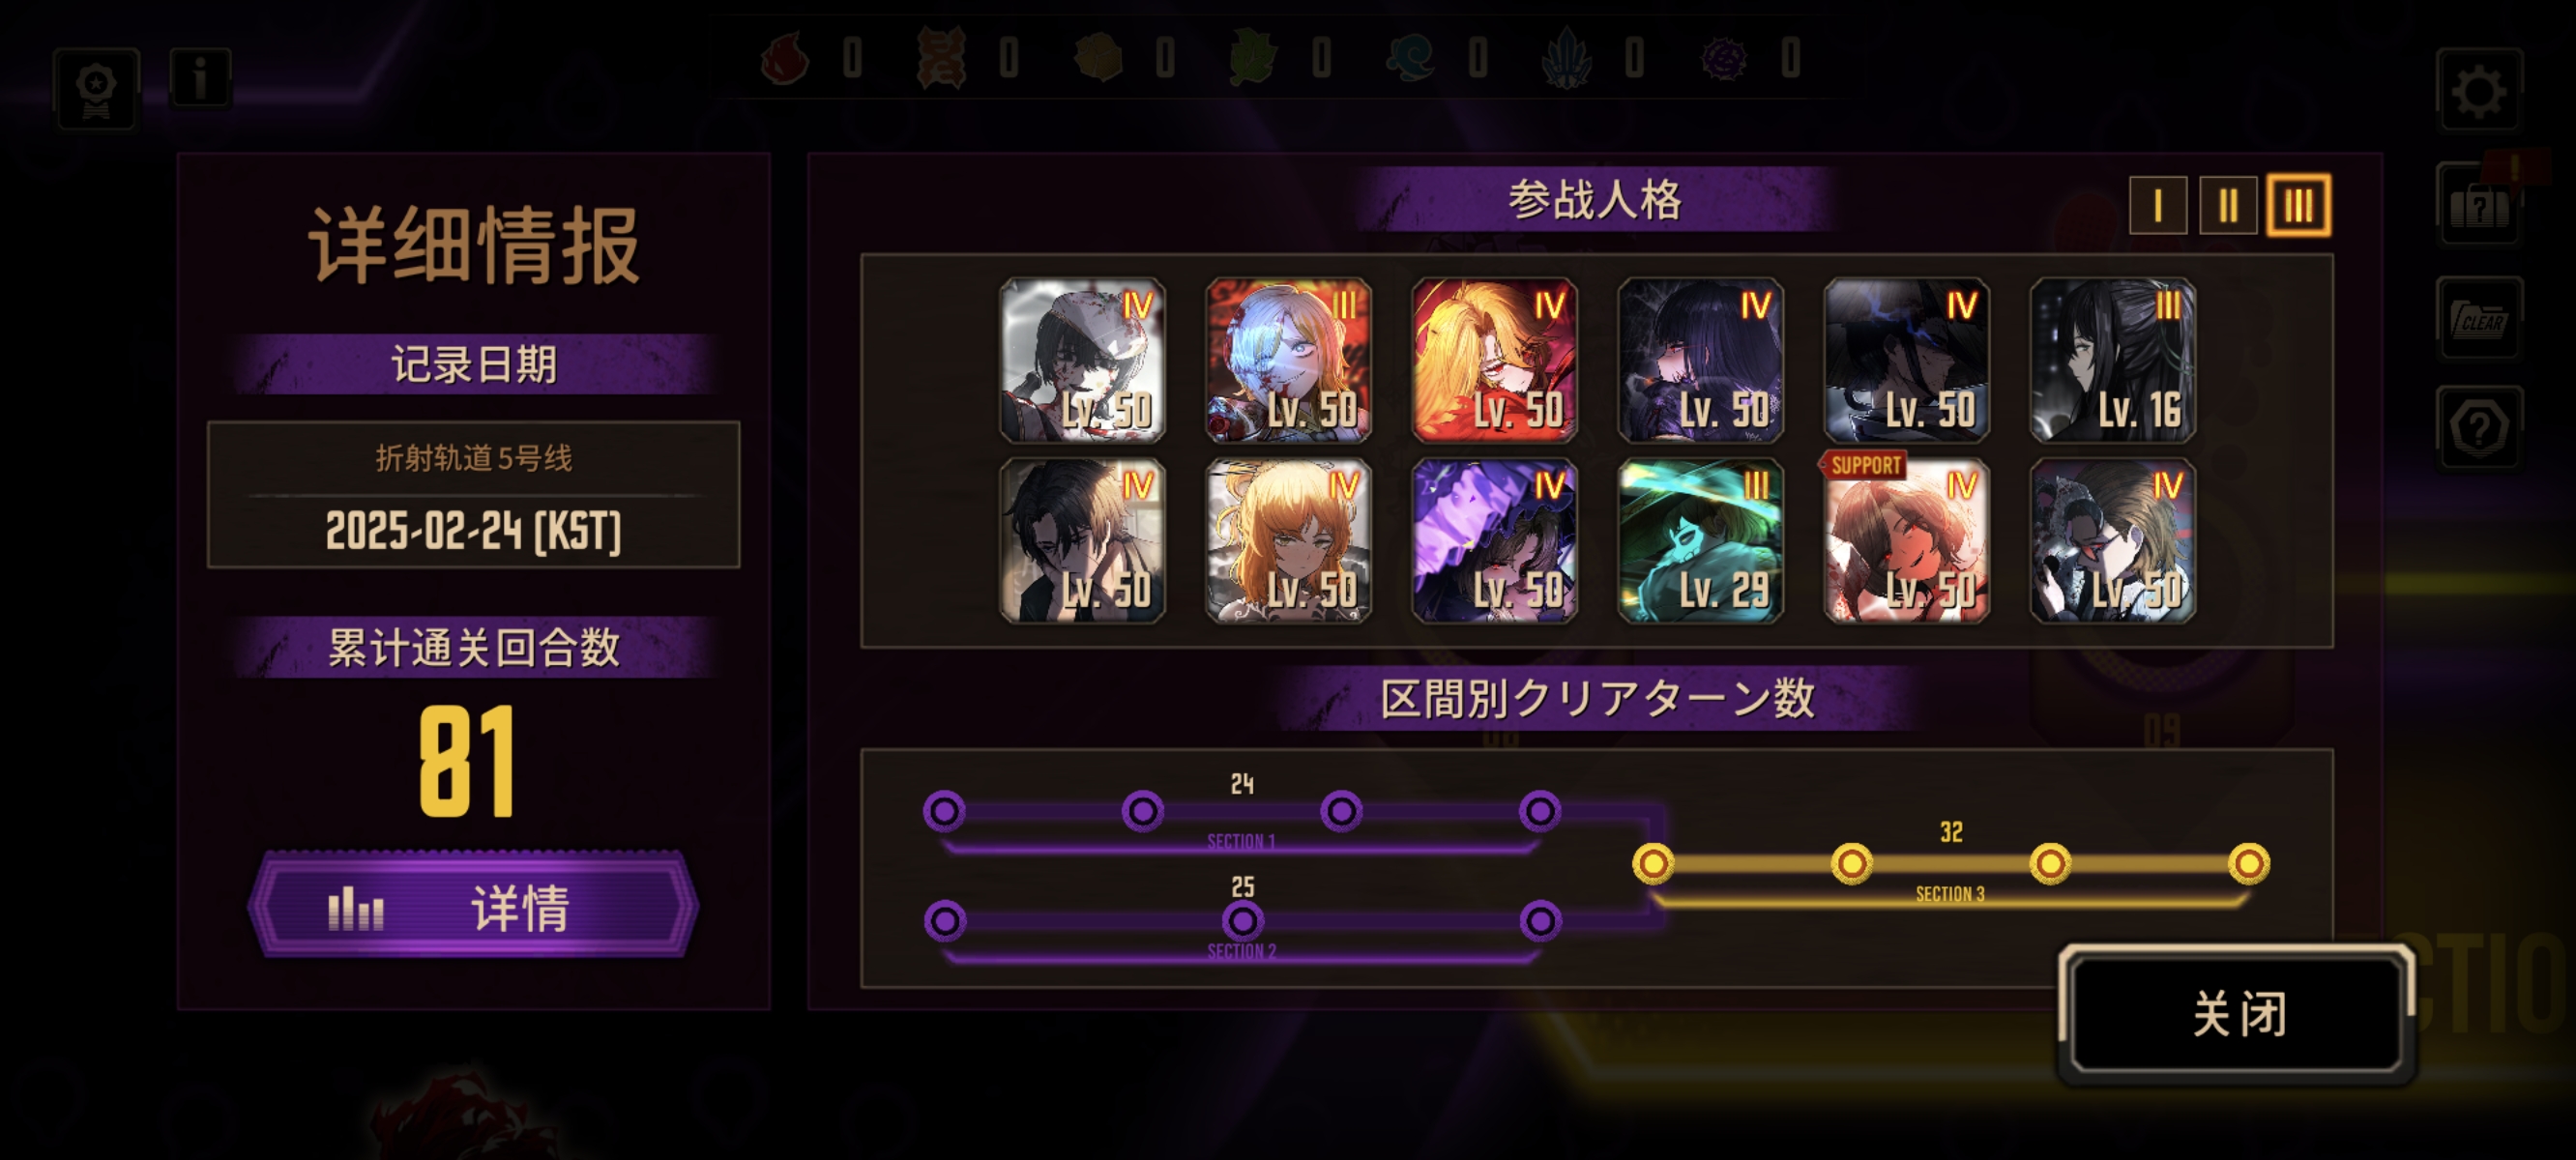Viewport: 2576px width, 1160px height.
Task: Click the SUPPORT-tagged character portrait
Action: [x=1906, y=541]
